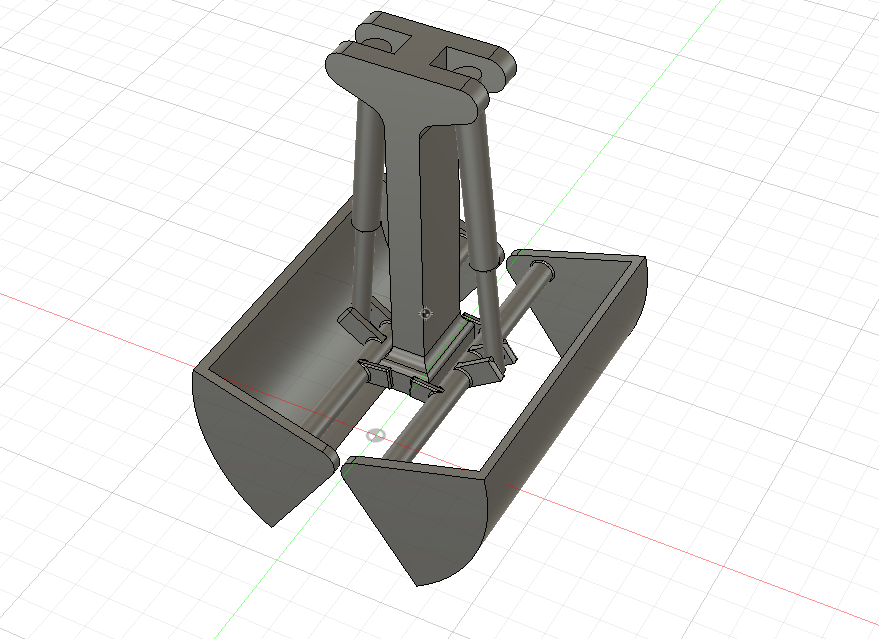Select the left pin hole in the top bracket
Screen dimensions: 879x639
(x=379, y=44)
